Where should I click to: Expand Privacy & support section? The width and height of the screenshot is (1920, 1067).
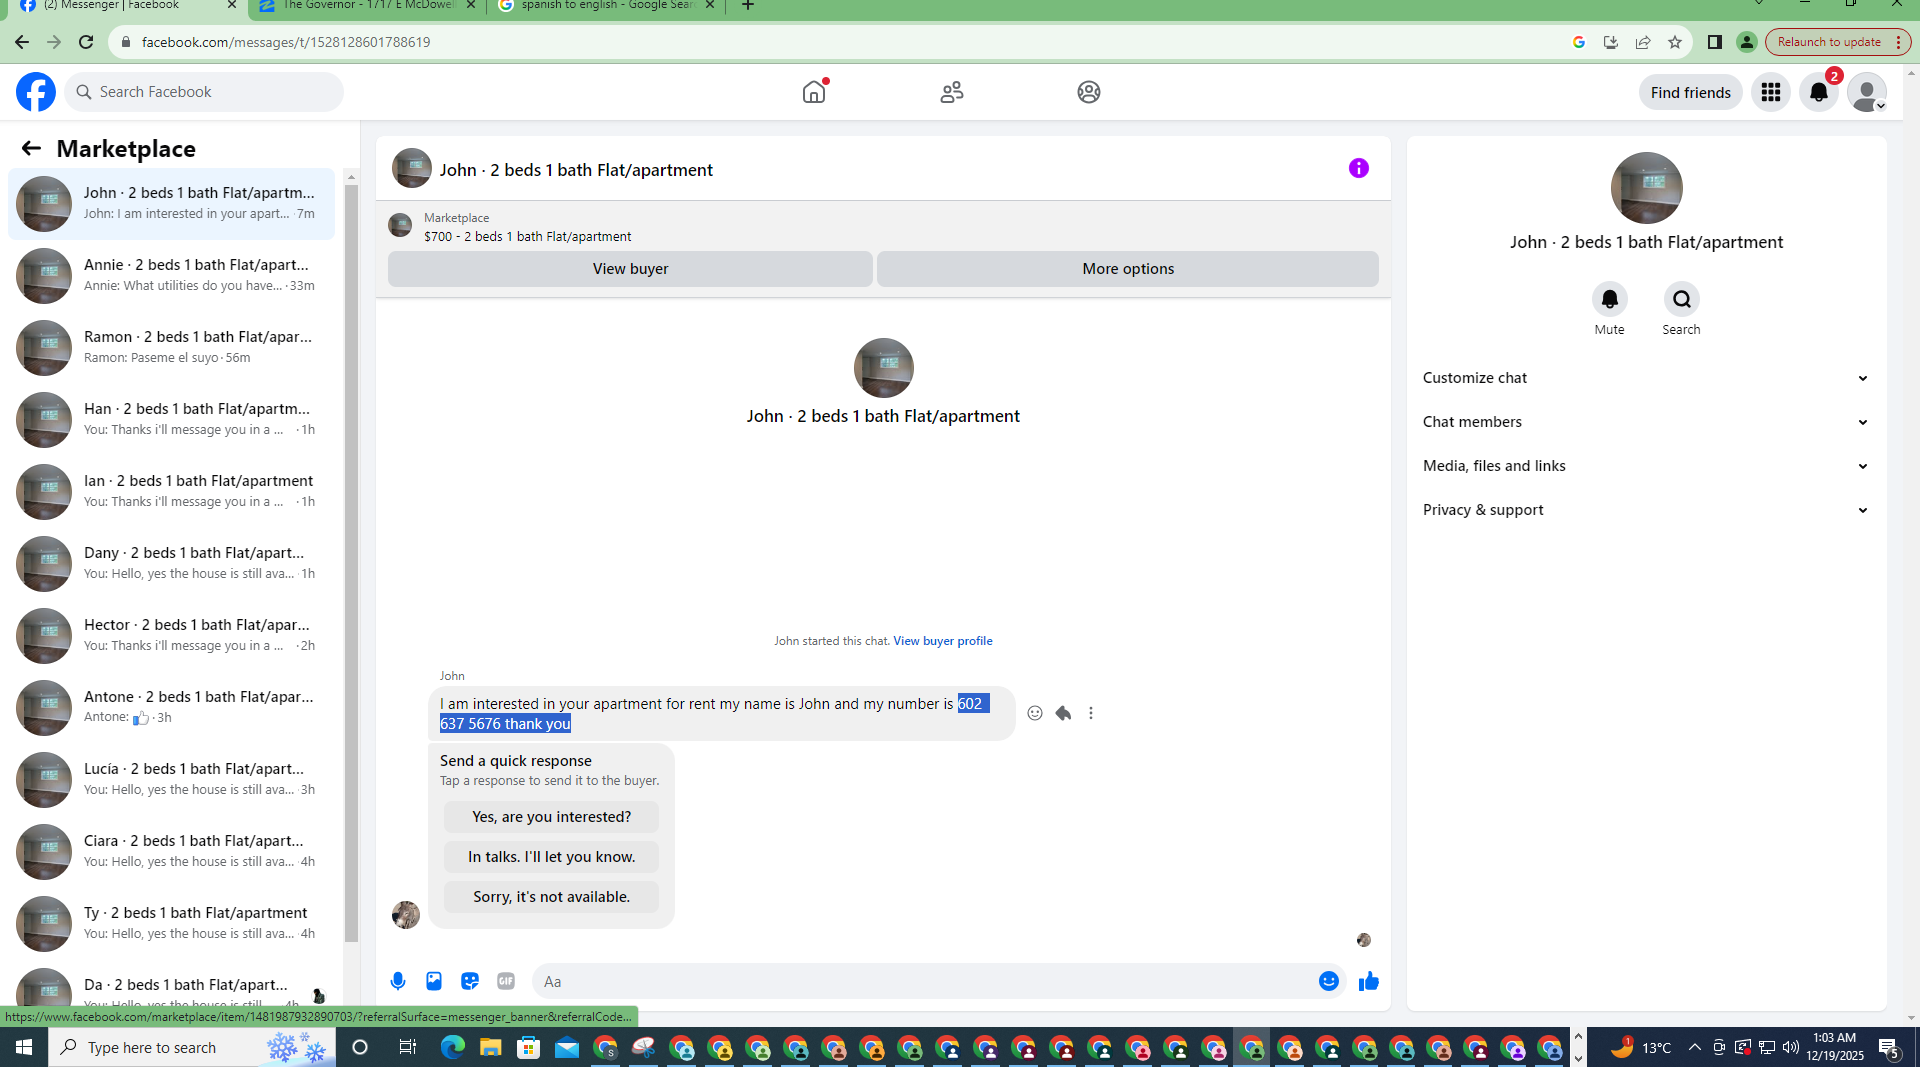[1646, 510]
